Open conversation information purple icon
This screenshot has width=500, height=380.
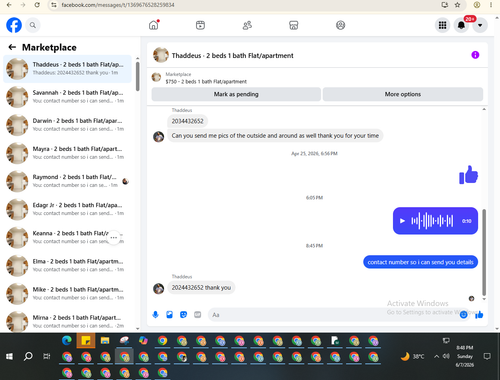[x=475, y=55]
